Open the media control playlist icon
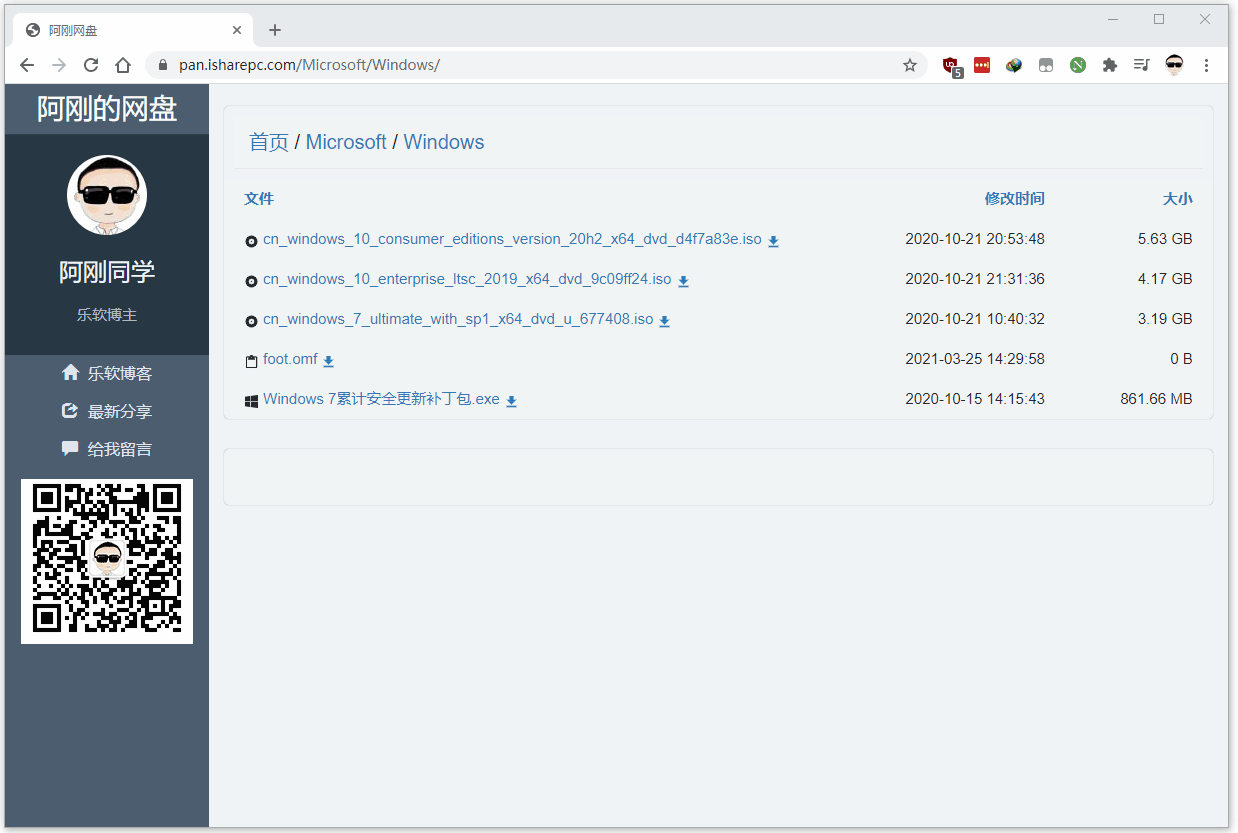The height and width of the screenshot is (833, 1238). [1142, 65]
